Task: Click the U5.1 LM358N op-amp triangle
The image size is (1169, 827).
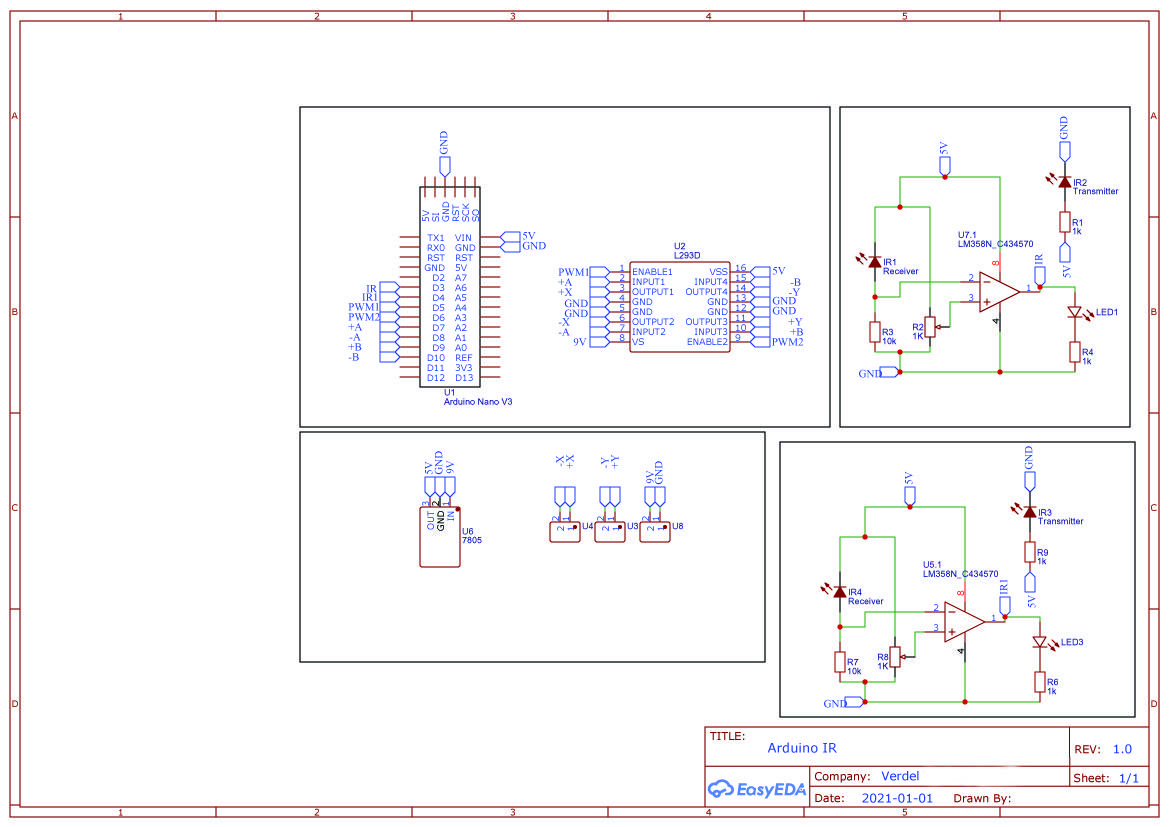Action: click(964, 622)
